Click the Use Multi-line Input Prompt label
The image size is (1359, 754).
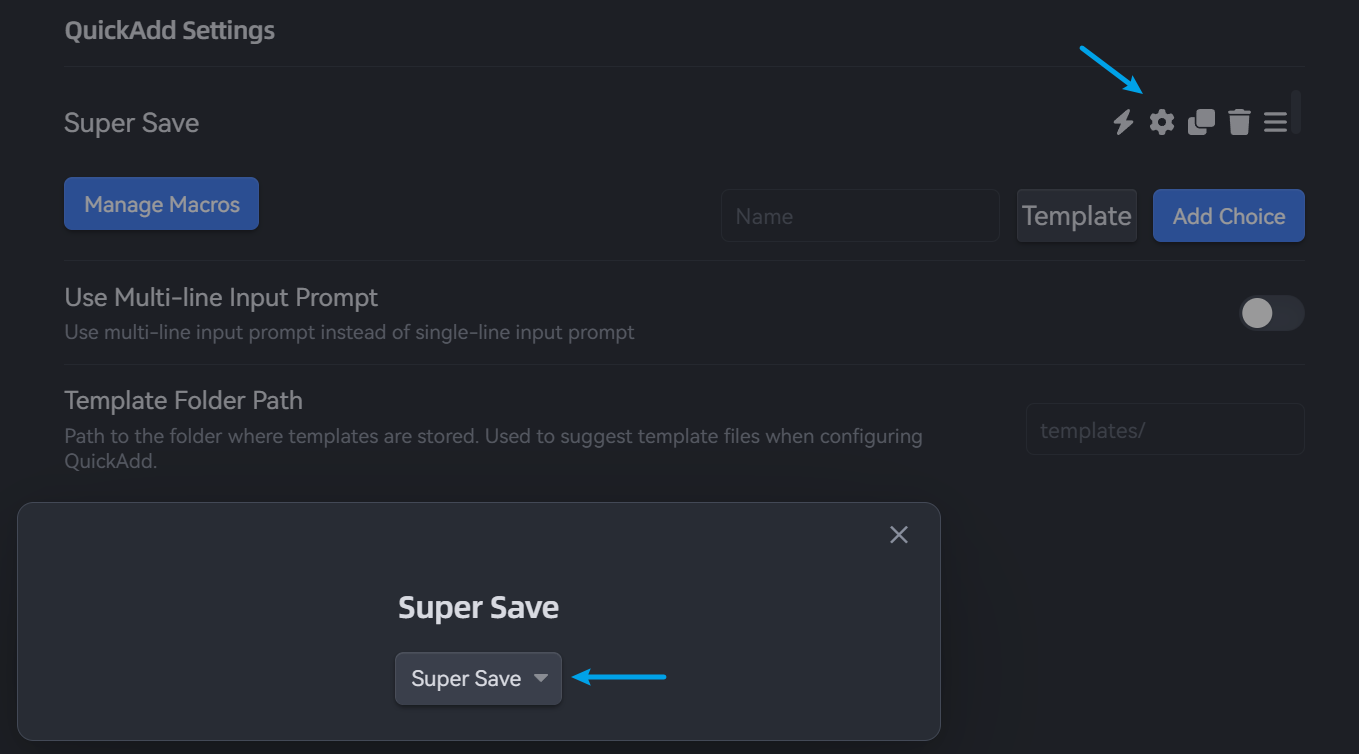point(221,298)
